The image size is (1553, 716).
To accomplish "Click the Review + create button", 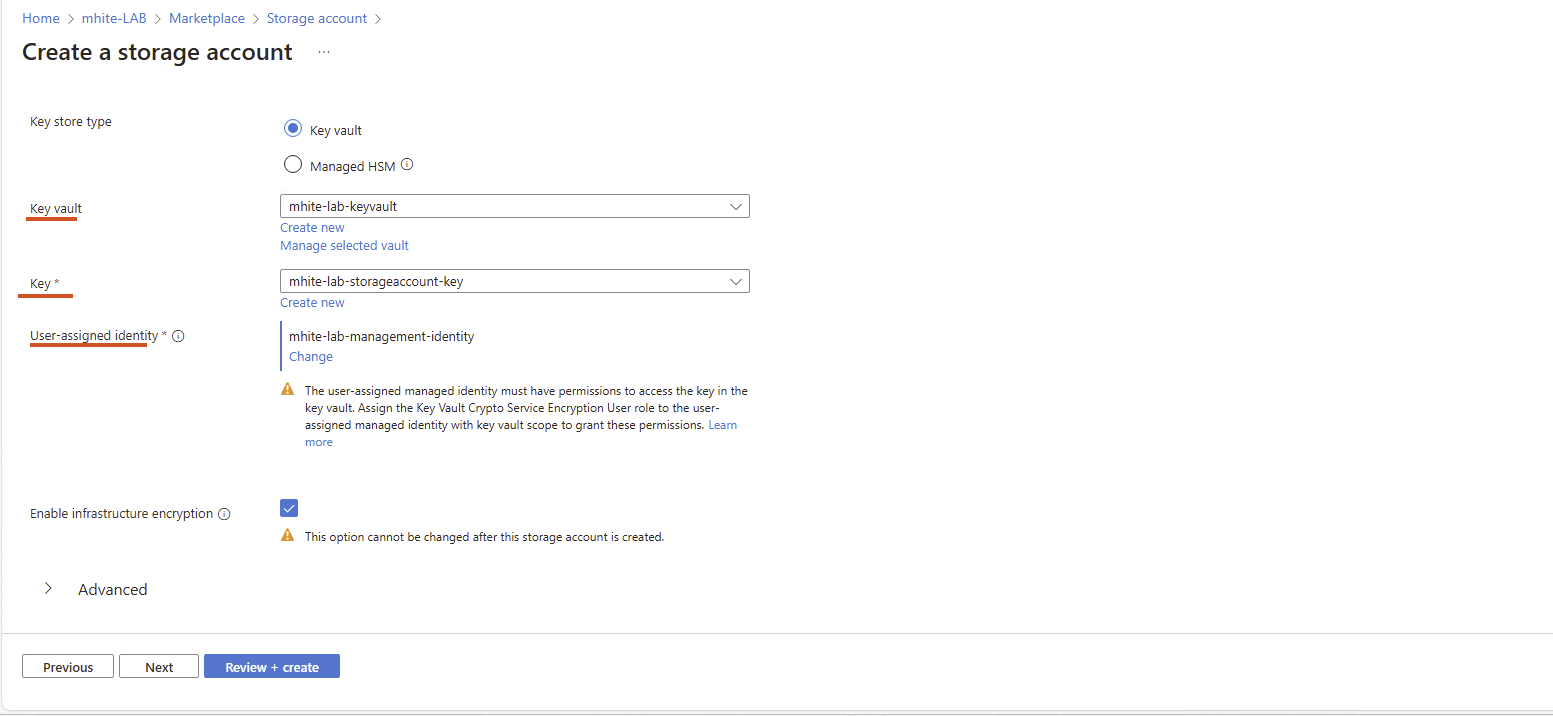I will pyautogui.click(x=272, y=667).
